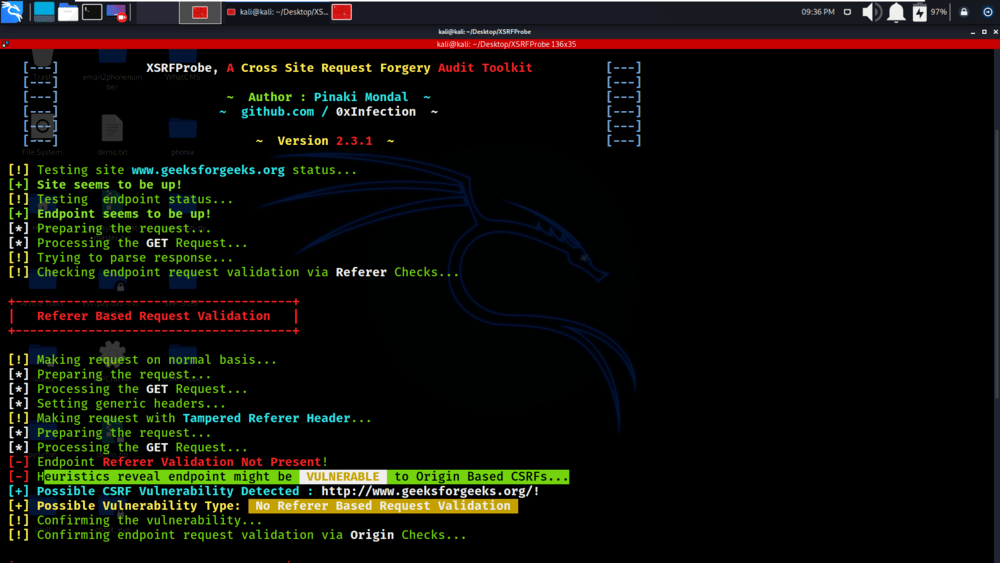Open the volume speaker control
Viewport: 1000px width, 563px height.
(871, 12)
